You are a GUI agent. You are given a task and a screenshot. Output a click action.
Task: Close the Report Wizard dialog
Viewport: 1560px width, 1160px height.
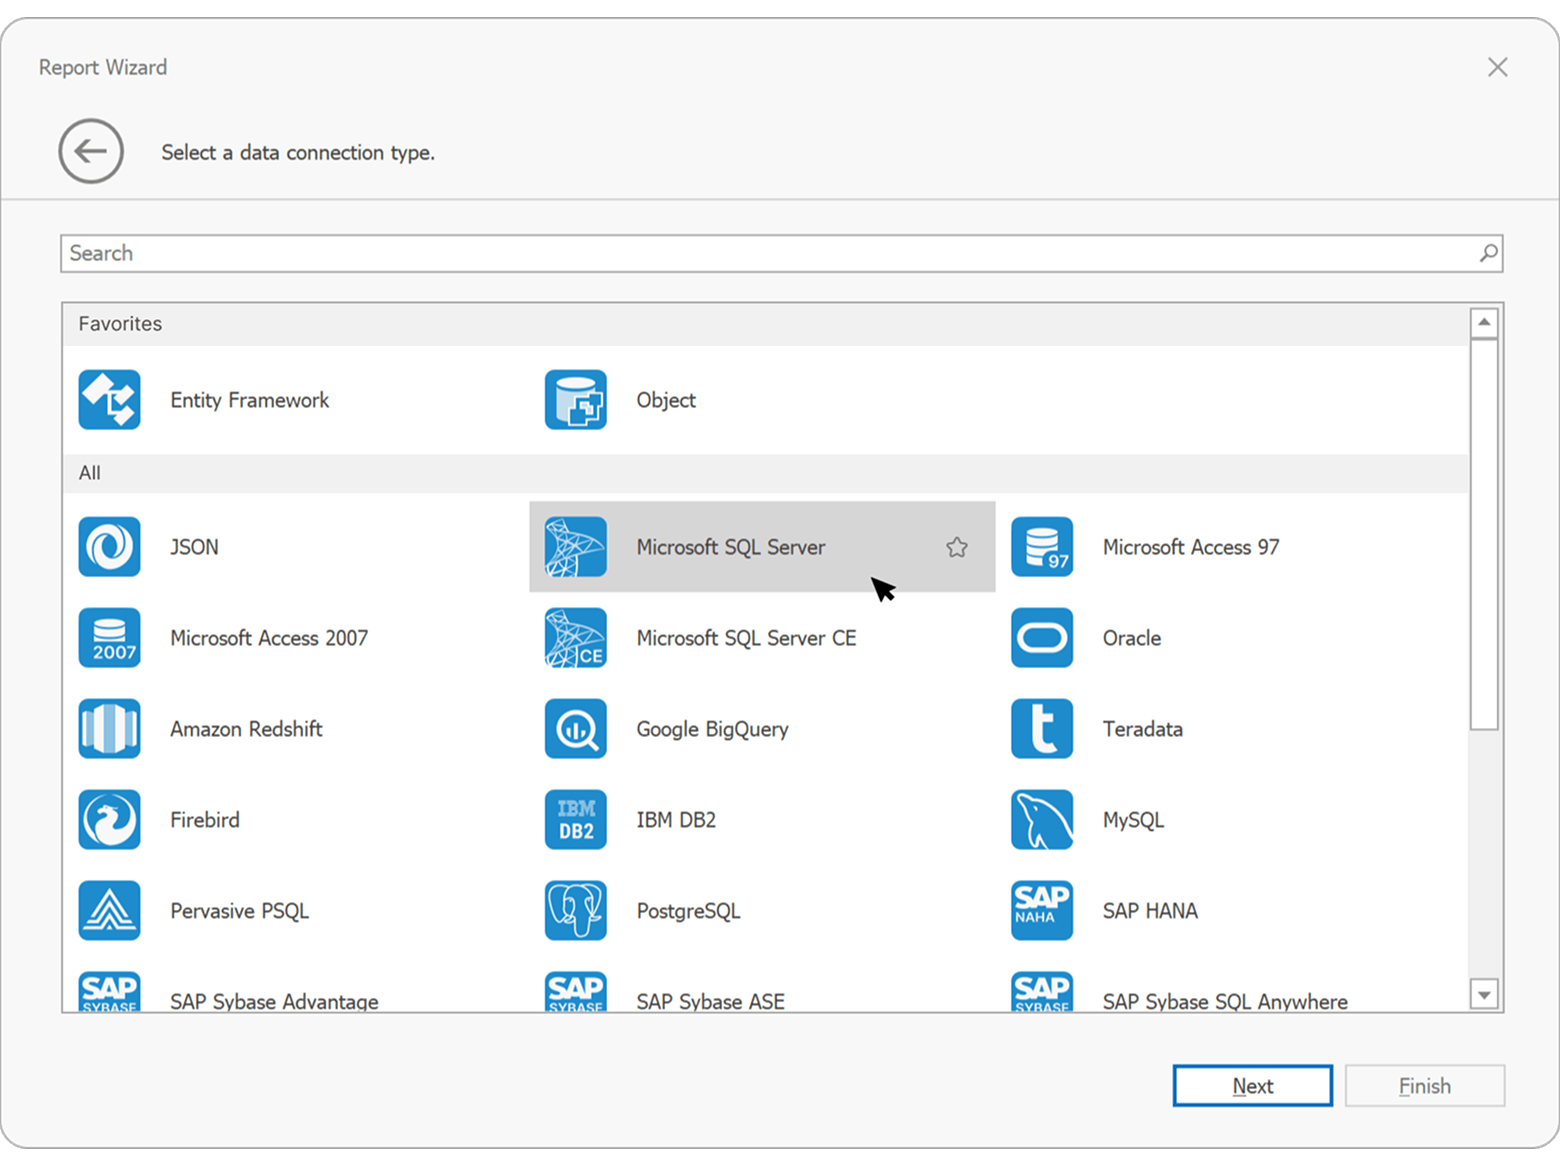point(1497,67)
